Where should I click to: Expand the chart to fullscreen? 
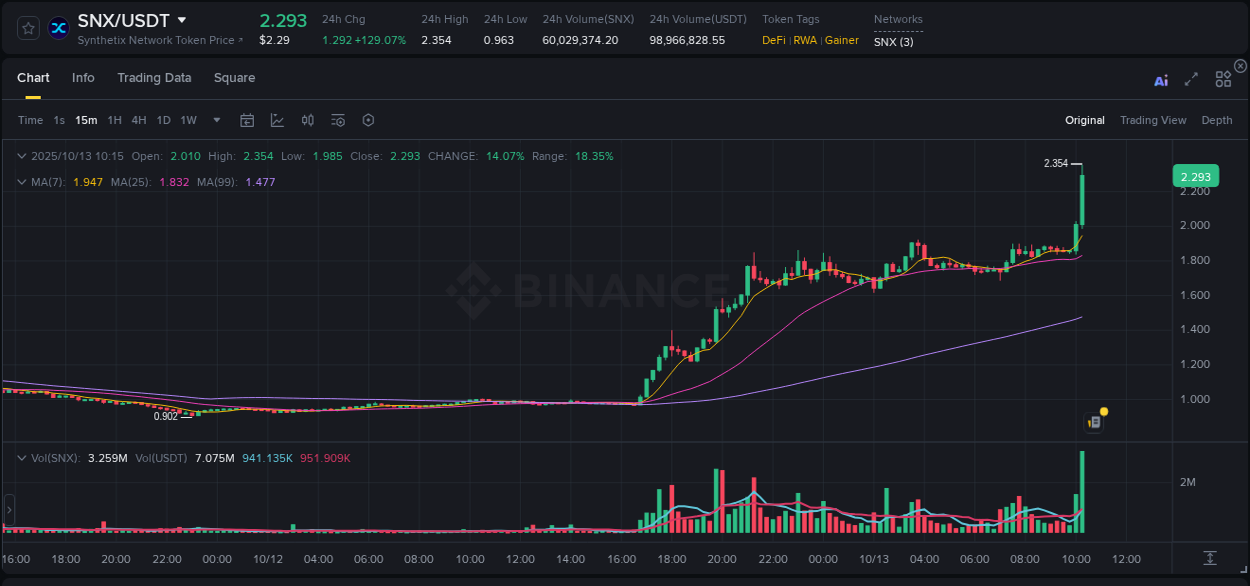(1190, 80)
